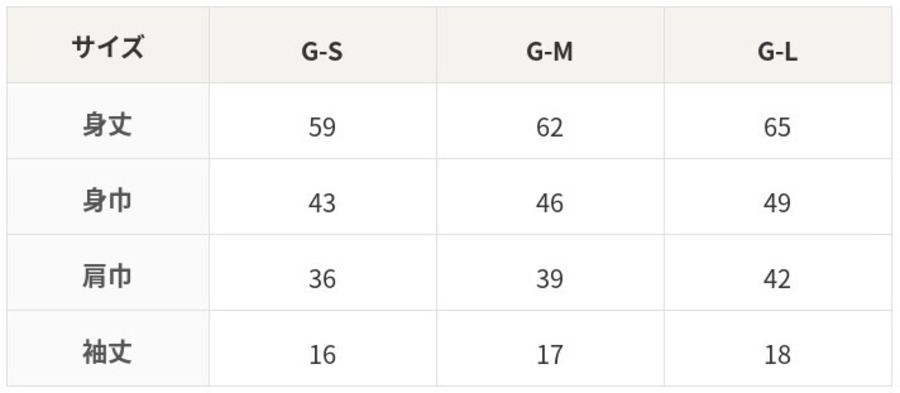Click the 袖丈 row label
Screen dimensions: 900x393
tap(108, 348)
